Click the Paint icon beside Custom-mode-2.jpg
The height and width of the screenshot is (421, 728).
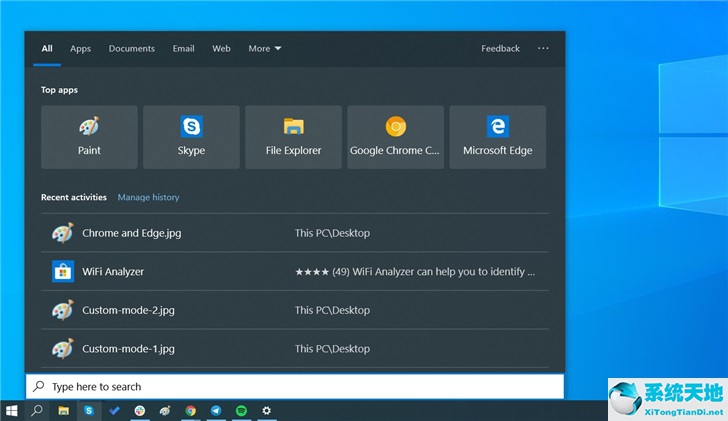tap(63, 310)
